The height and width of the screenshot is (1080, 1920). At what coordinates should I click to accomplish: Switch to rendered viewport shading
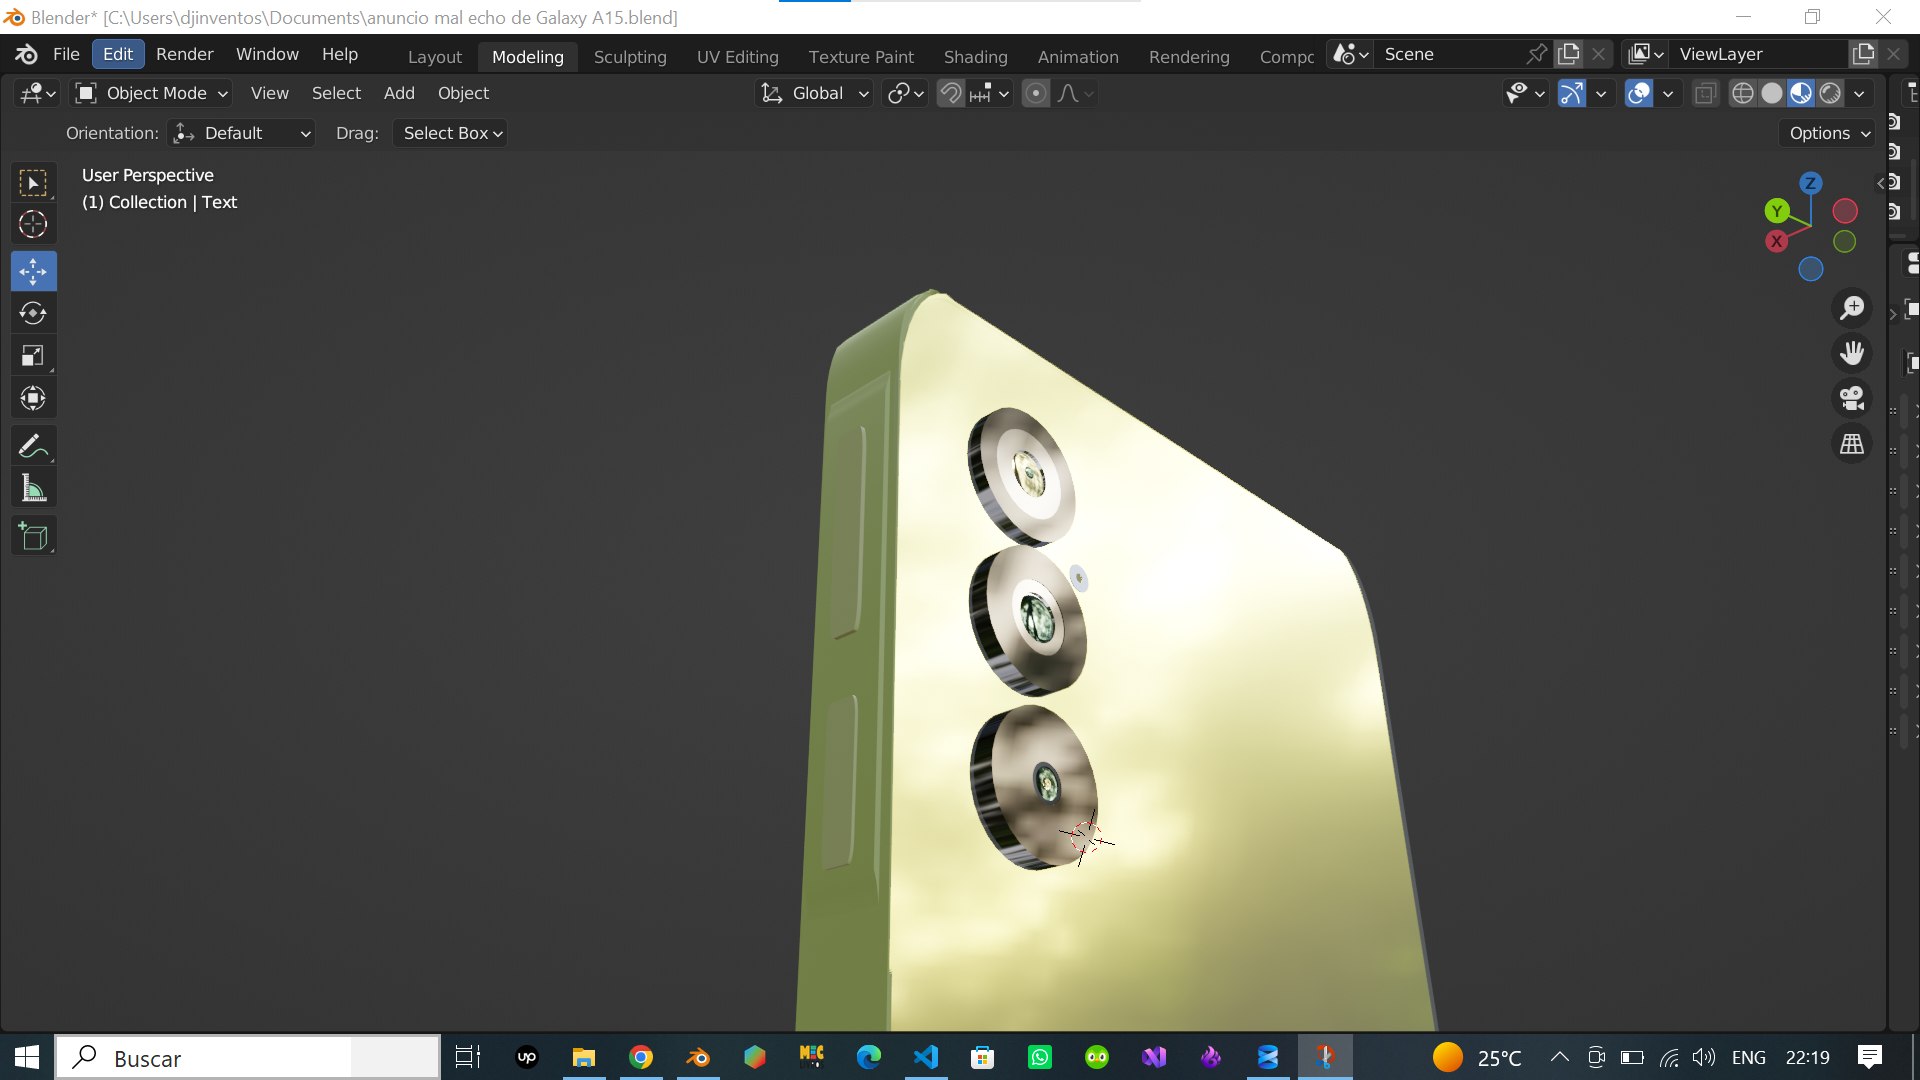(x=1830, y=93)
